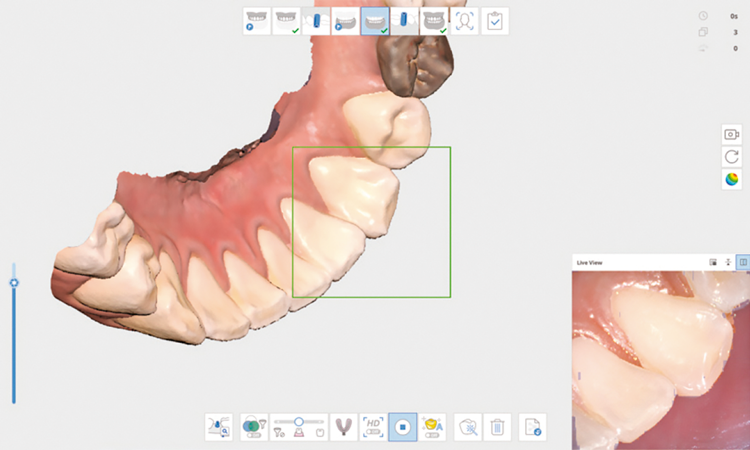Screen dimensions: 750x450
Task: Move the vertical zoom slider handle
Action: (14, 283)
